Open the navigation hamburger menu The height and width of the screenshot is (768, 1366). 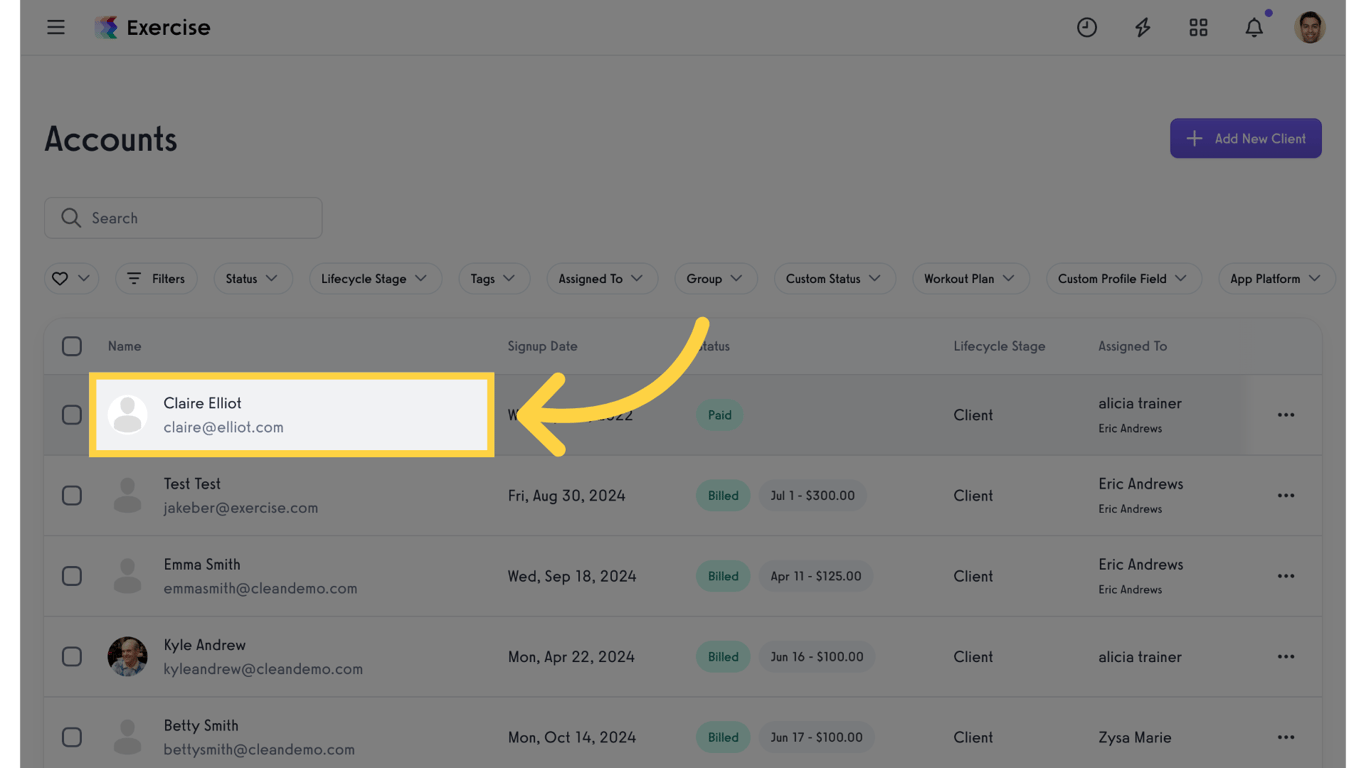(56, 27)
